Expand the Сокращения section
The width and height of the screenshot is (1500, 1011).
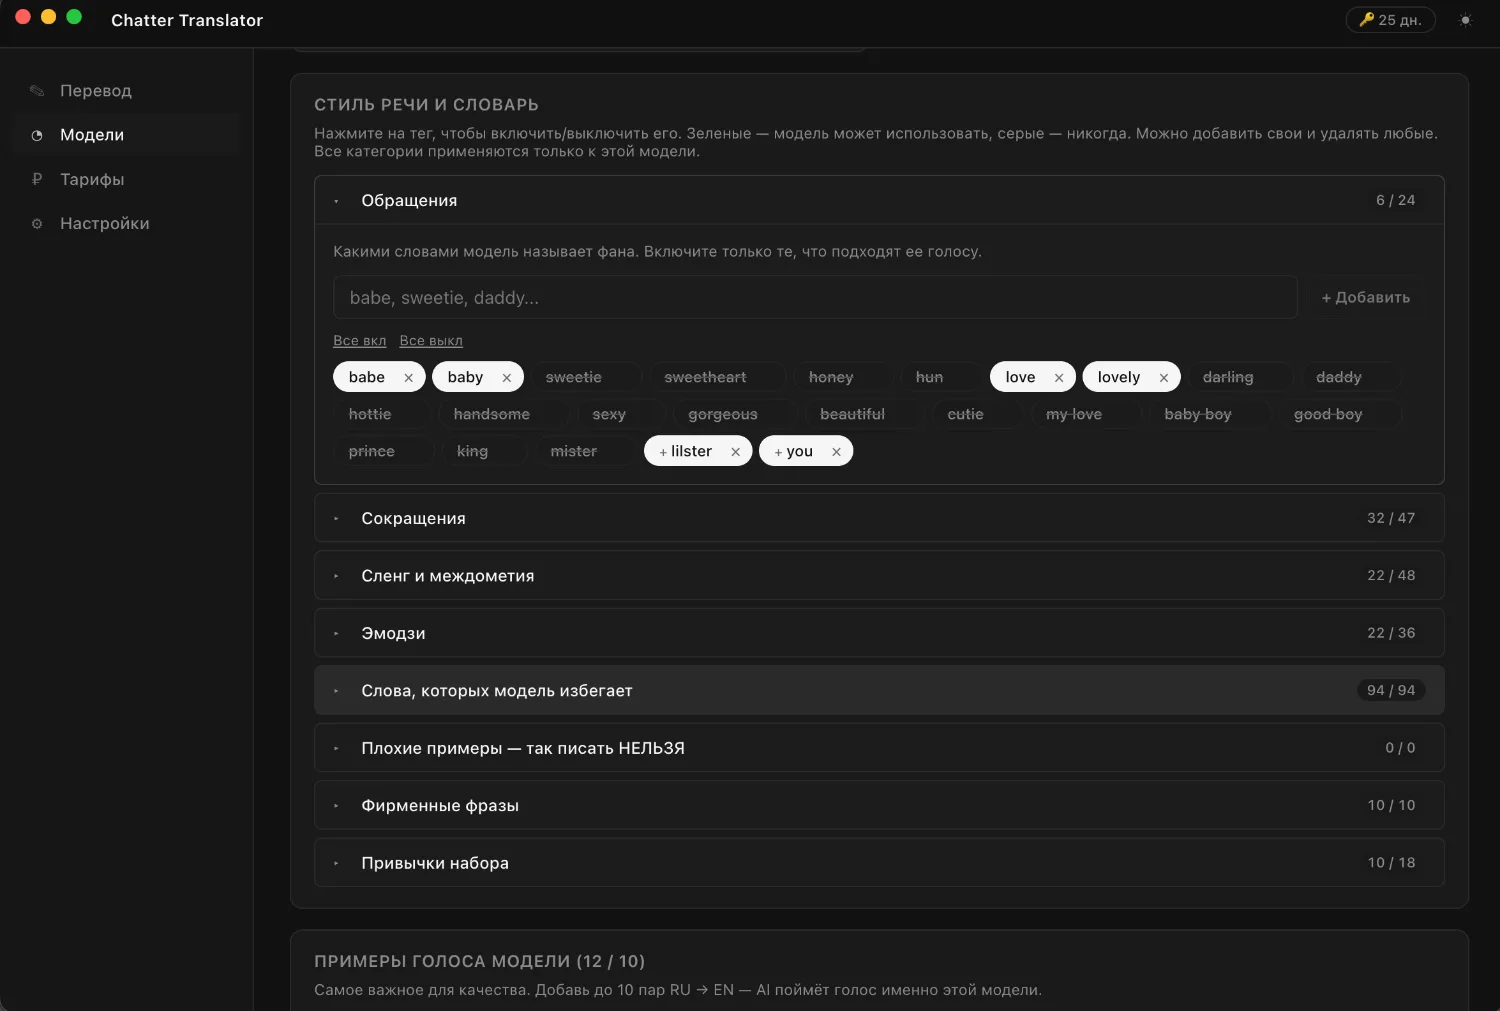click(x=879, y=518)
